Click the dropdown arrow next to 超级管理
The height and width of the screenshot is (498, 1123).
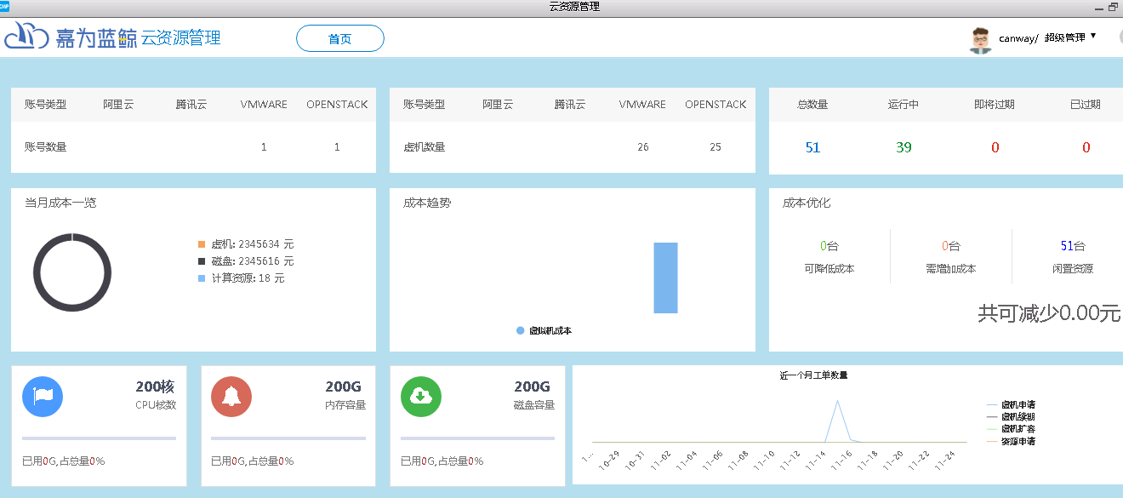pyautogui.click(x=1093, y=37)
